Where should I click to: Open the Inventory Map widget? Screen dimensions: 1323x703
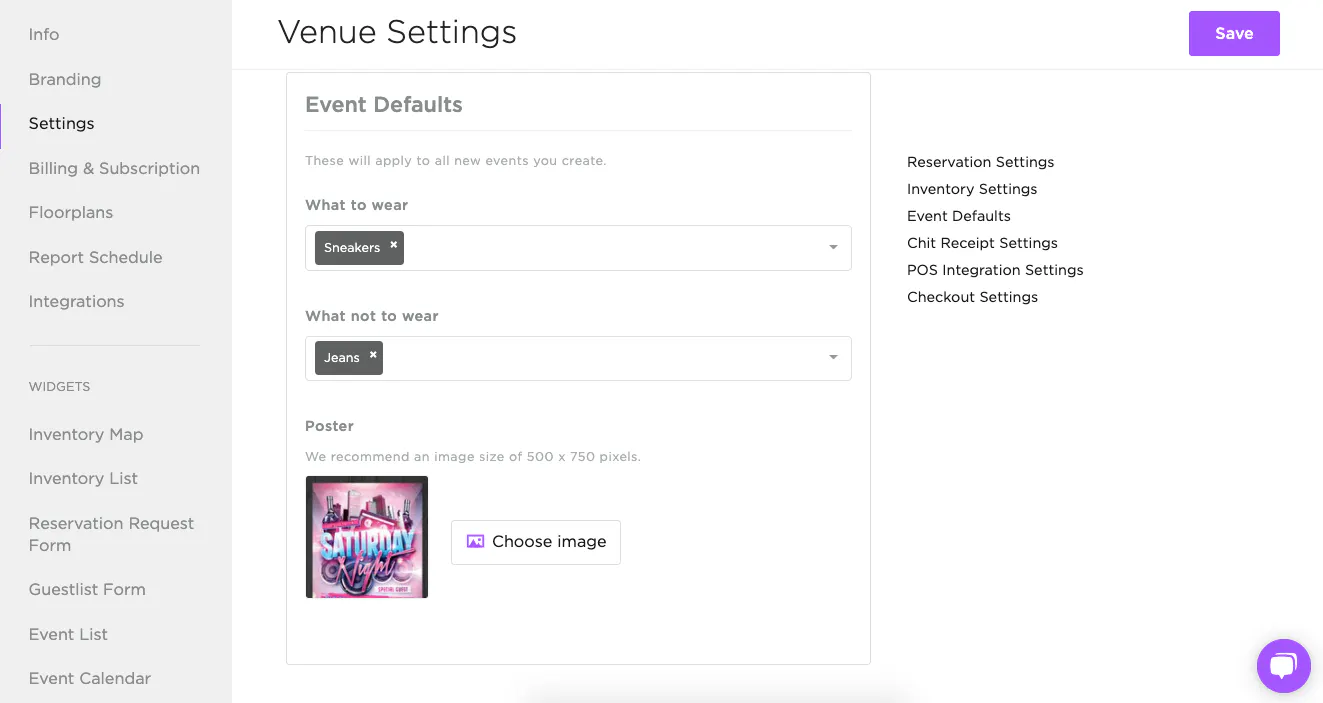click(x=86, y=434)
